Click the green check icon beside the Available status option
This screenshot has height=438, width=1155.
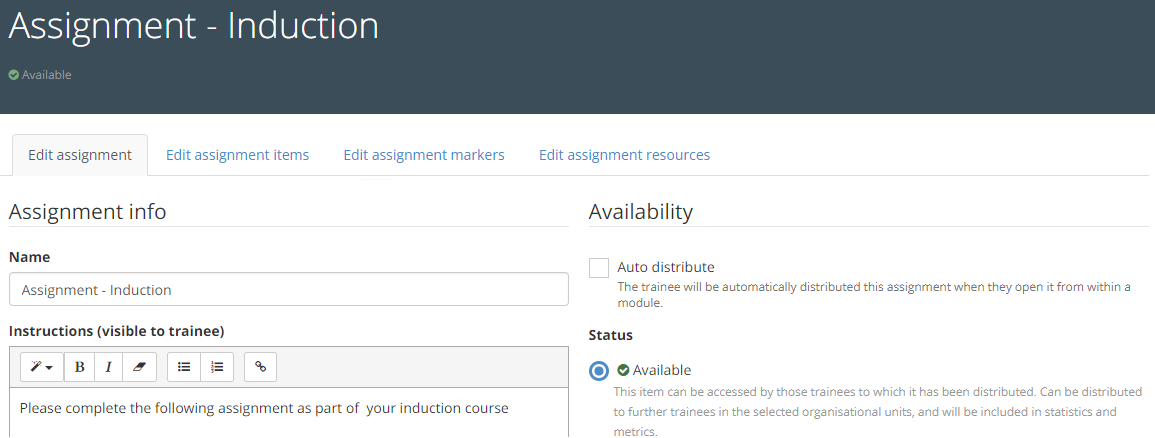pyautogui.click(x=623, y=370)
